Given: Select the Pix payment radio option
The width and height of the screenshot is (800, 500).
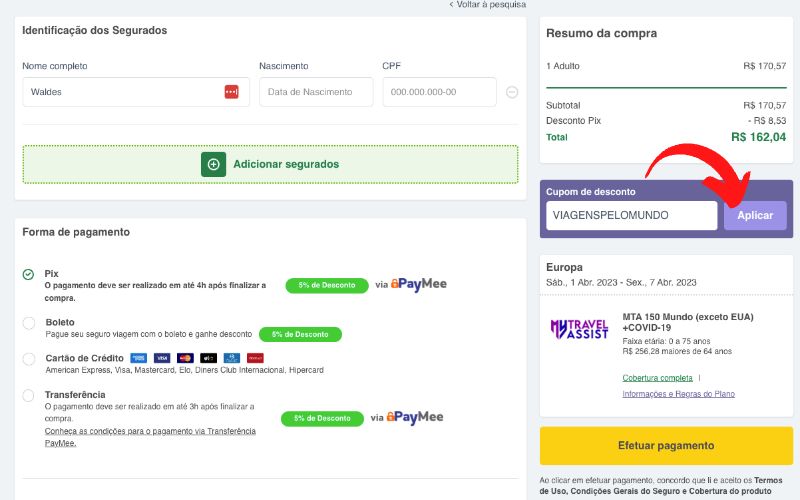Looking at the screenshot, I should coord(28,274).
